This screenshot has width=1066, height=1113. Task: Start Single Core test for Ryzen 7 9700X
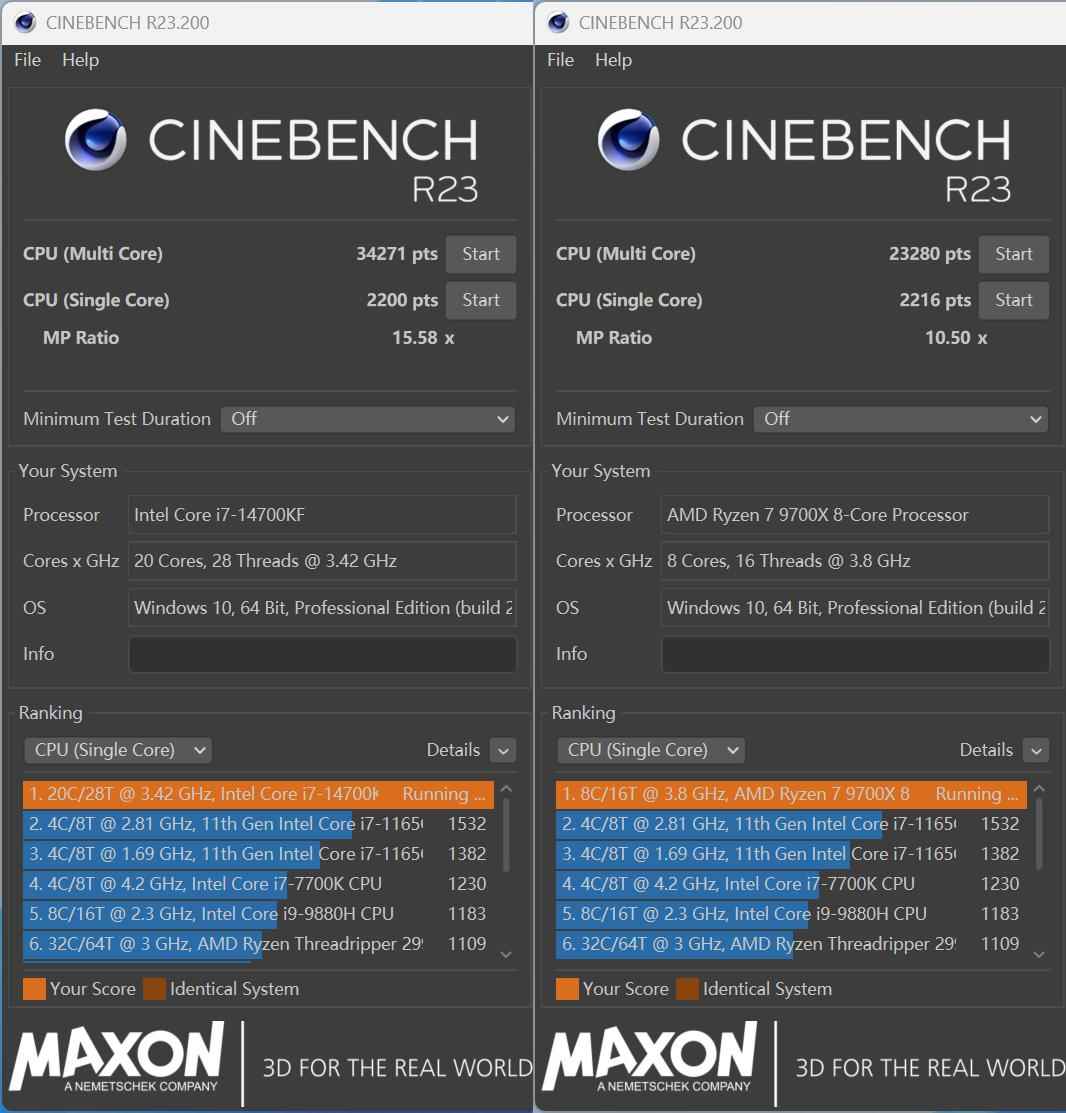(1013, 300)
